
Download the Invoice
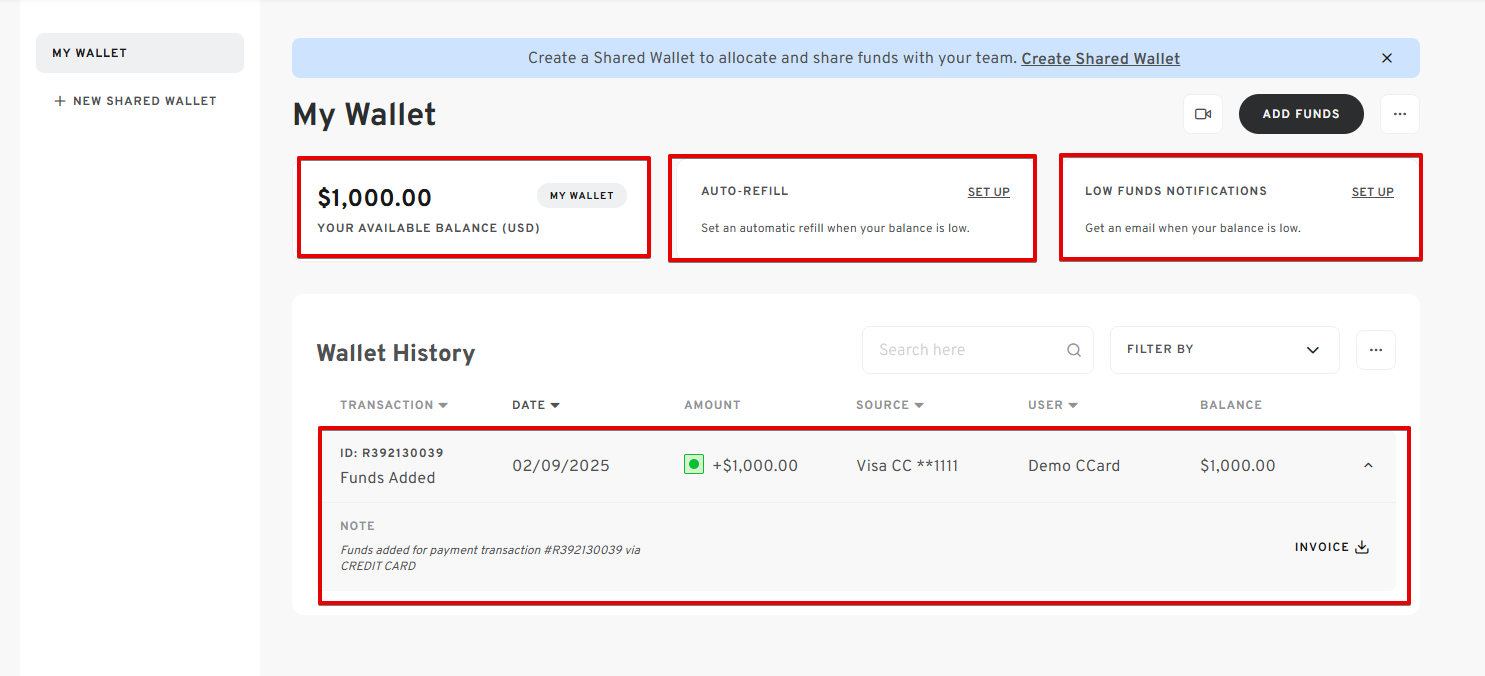1332,547
